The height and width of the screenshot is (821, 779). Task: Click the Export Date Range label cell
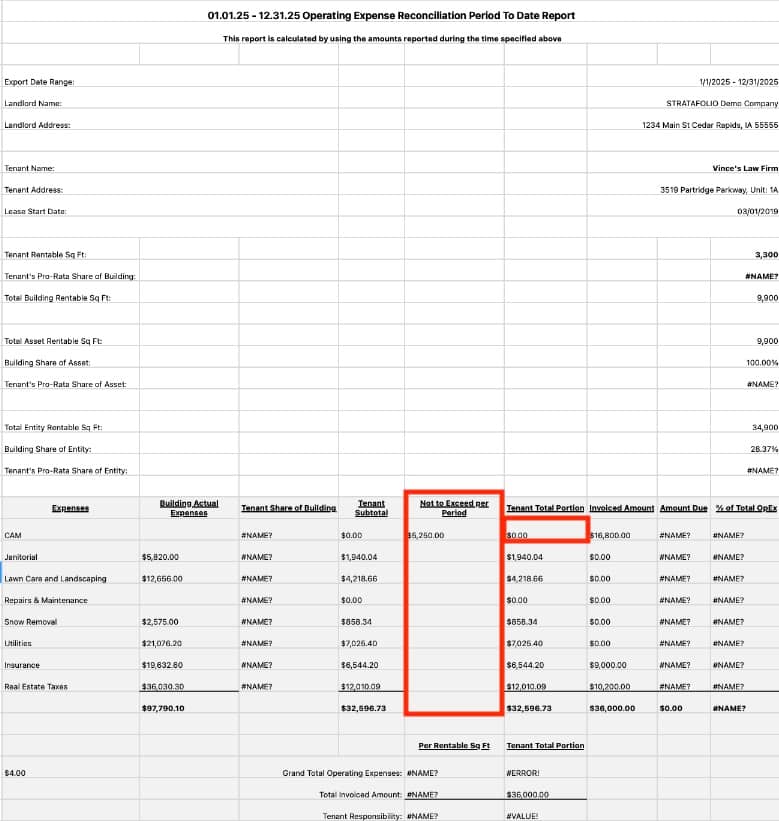[40, 82]
